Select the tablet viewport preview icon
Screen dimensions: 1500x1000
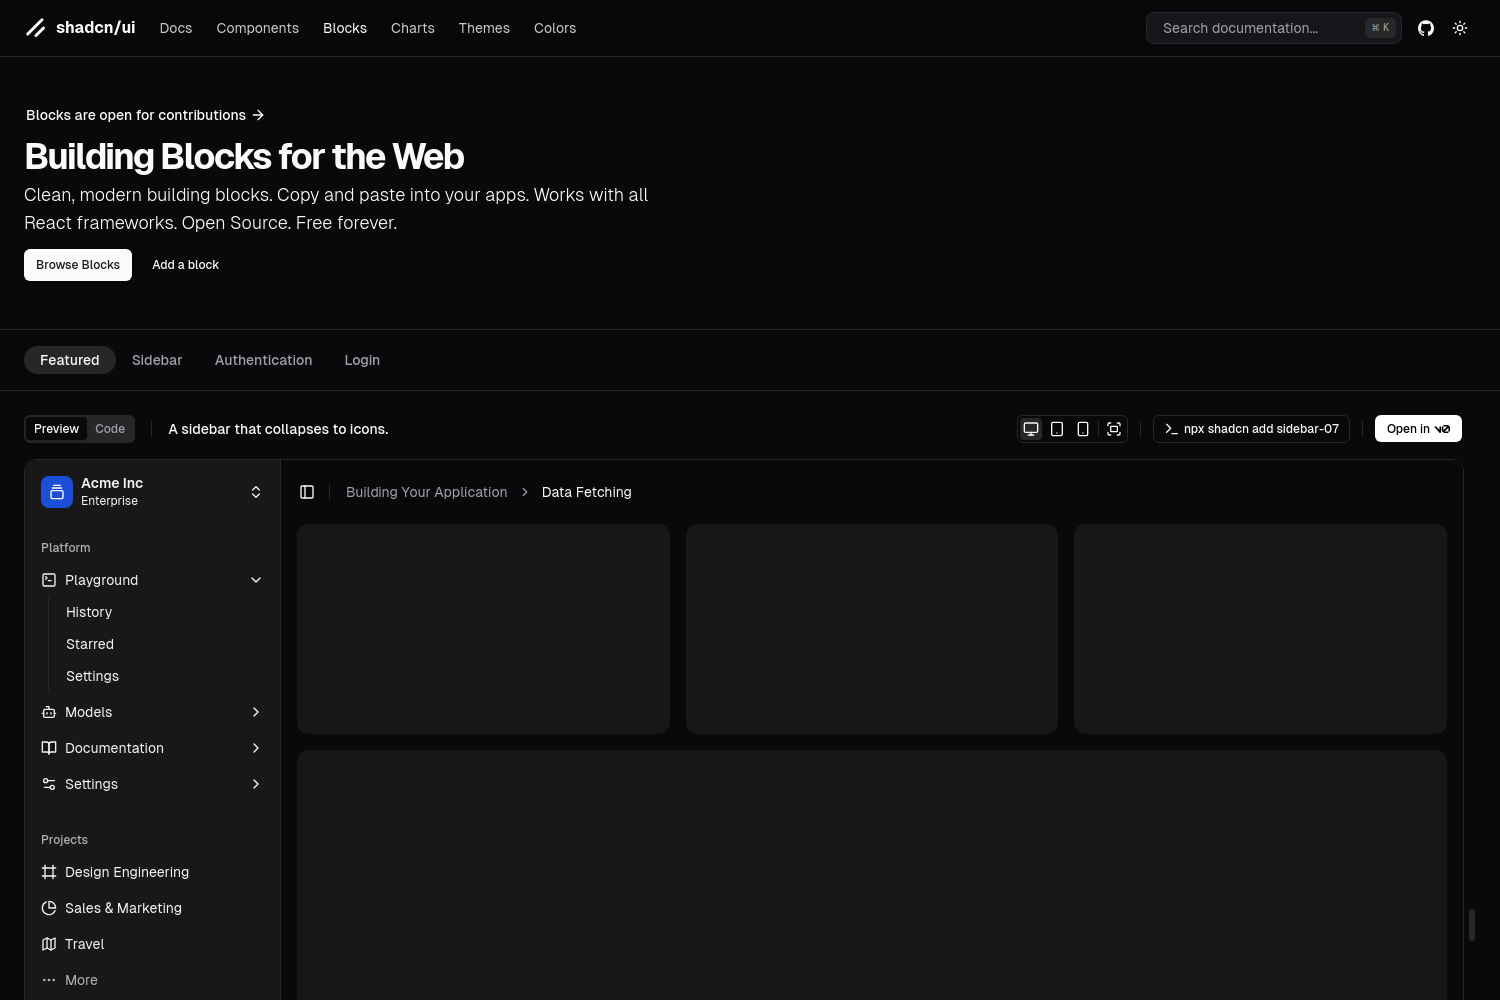click(x=1057, y=428)
